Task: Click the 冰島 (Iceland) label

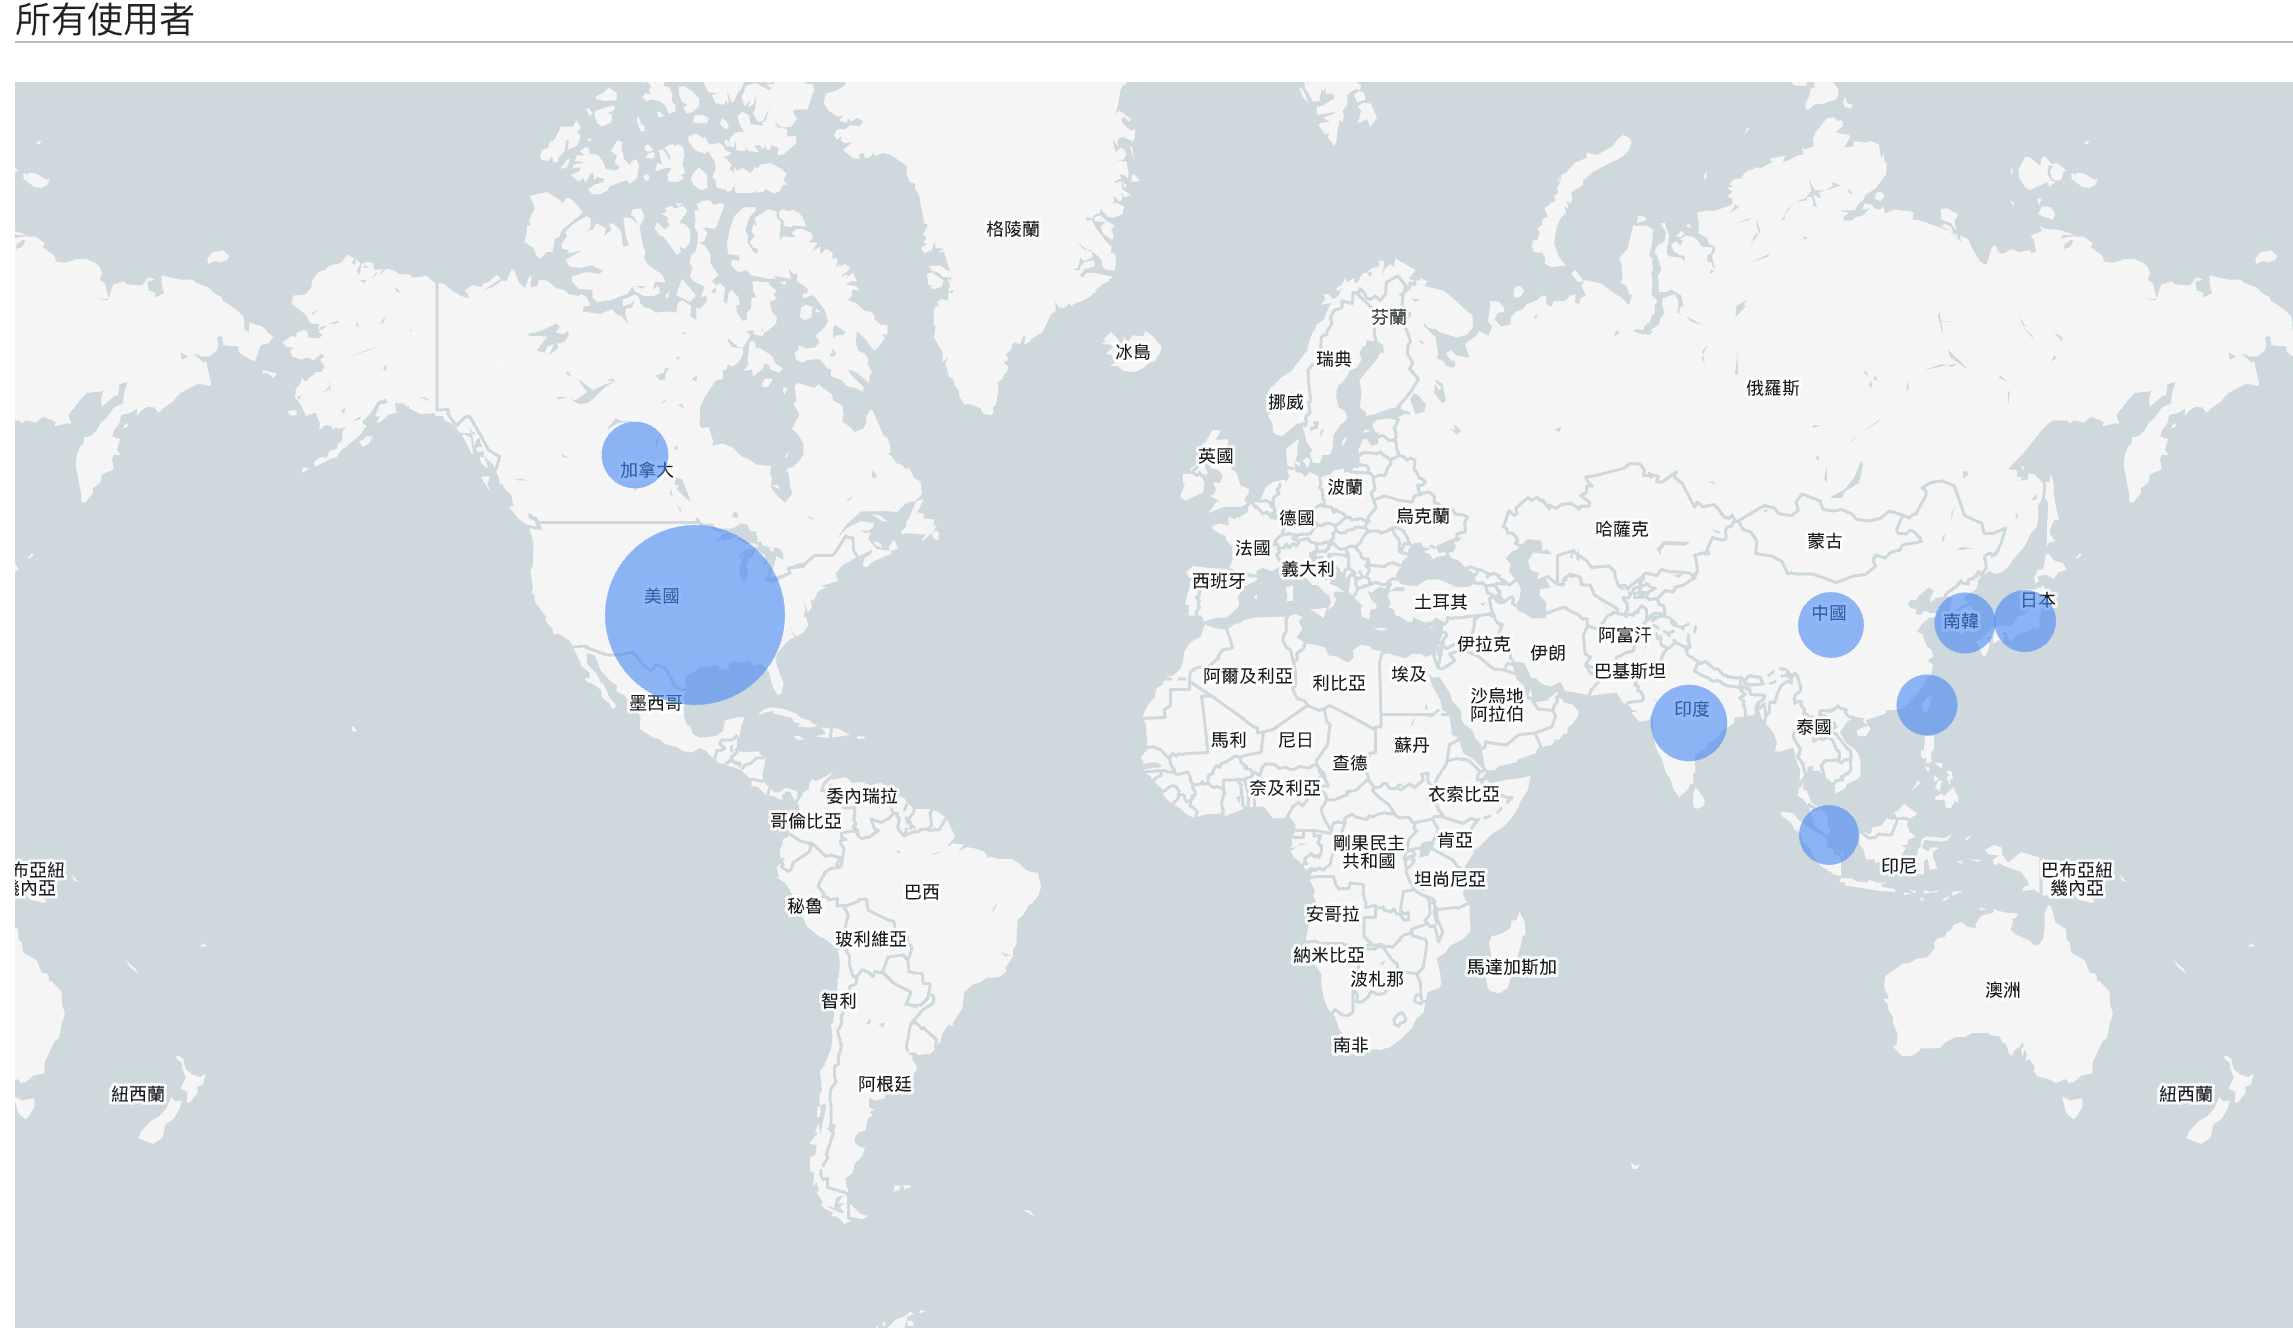Action: pos(1132,352)
